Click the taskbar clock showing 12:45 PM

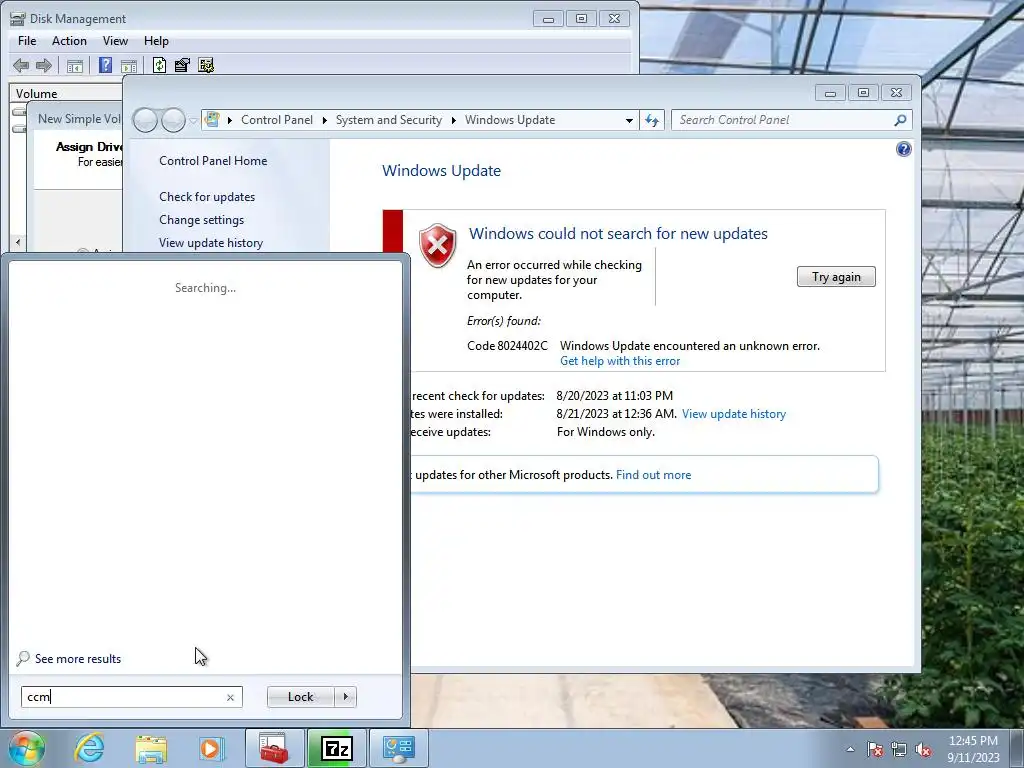pyautogui.click(x=973, y=749)
